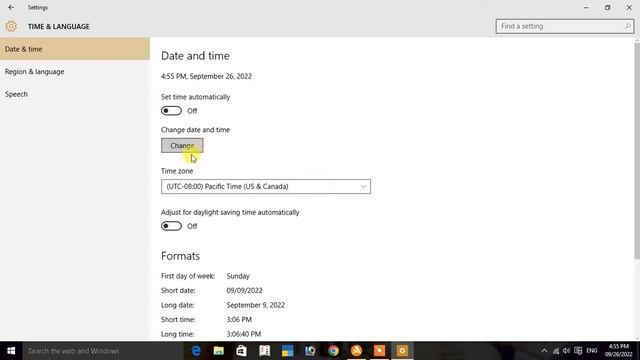Click the First day of week value Sunday
The height and width of the screenshot is (360, 640).
pyautogui.click(x=238, y=276)
